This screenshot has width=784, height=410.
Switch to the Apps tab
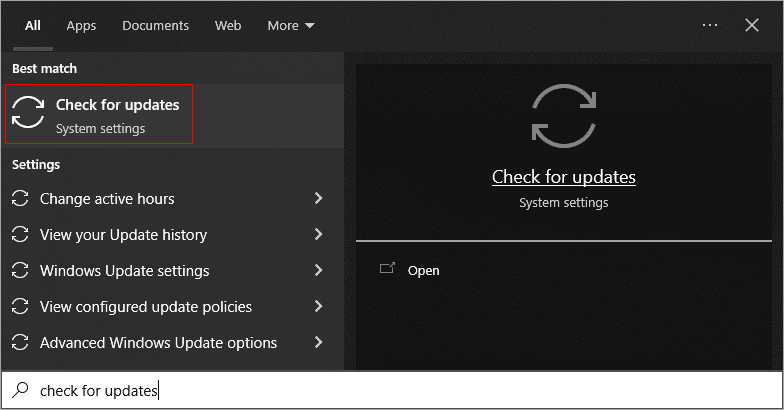point(81,26)
